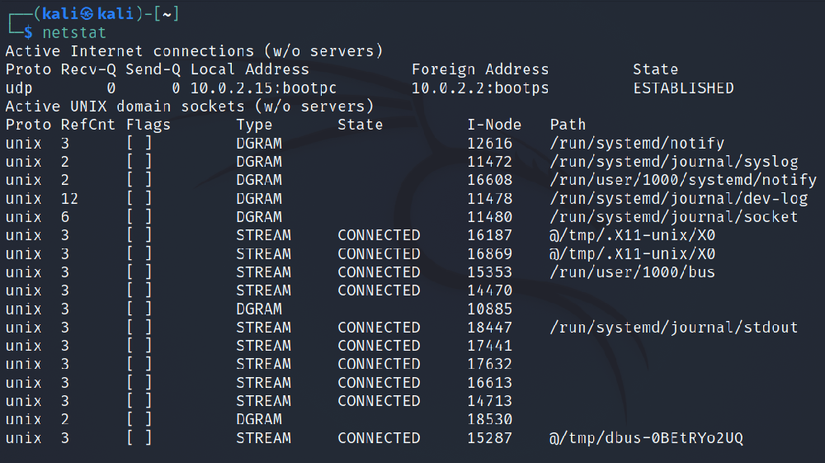
Task: Click the Active UNIX domain sockets heading
Action: point(190,106)
